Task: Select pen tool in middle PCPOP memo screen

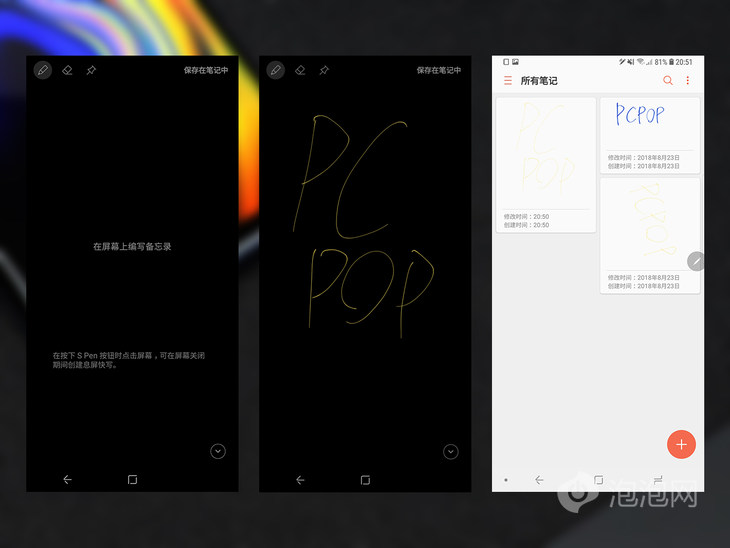Action: [276, 70]
